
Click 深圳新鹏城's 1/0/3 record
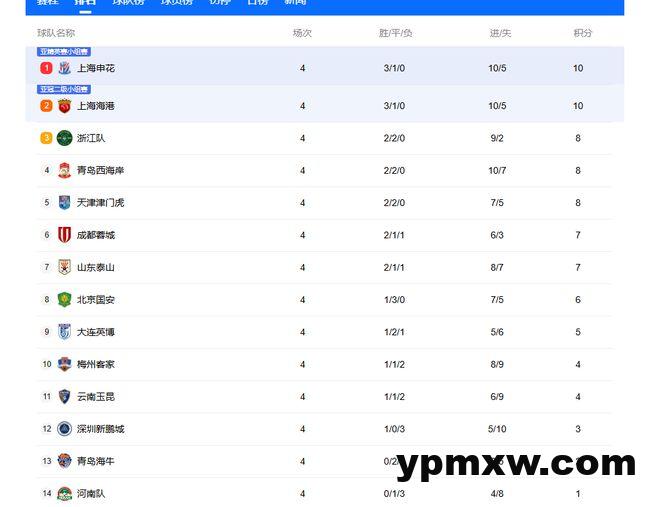394,429
